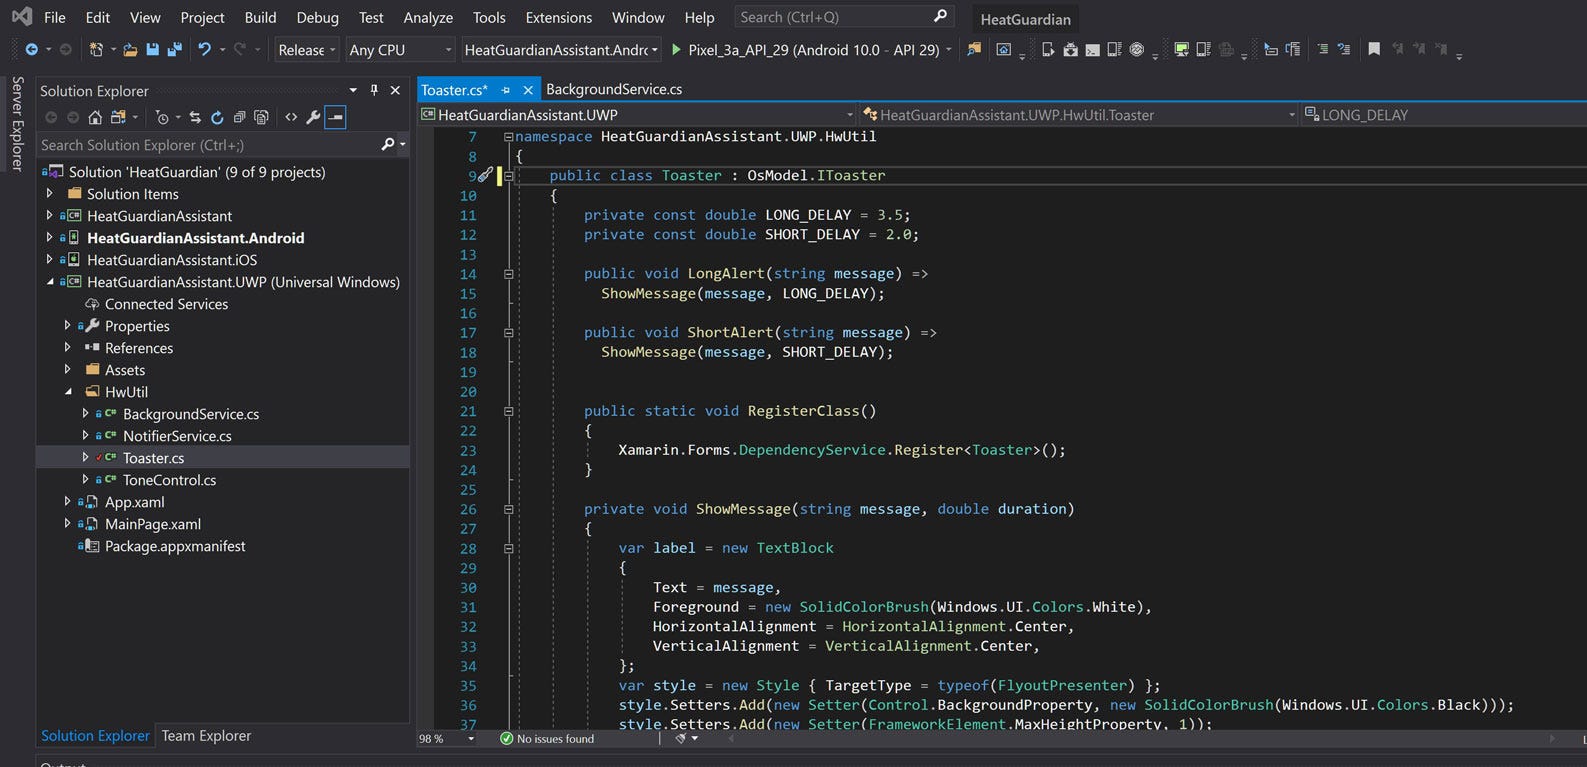Image resolution: width=1587 pixels, height=767 pixels.
Task: Open the Server Explorer side tab
Action: (x=17, y=123)
